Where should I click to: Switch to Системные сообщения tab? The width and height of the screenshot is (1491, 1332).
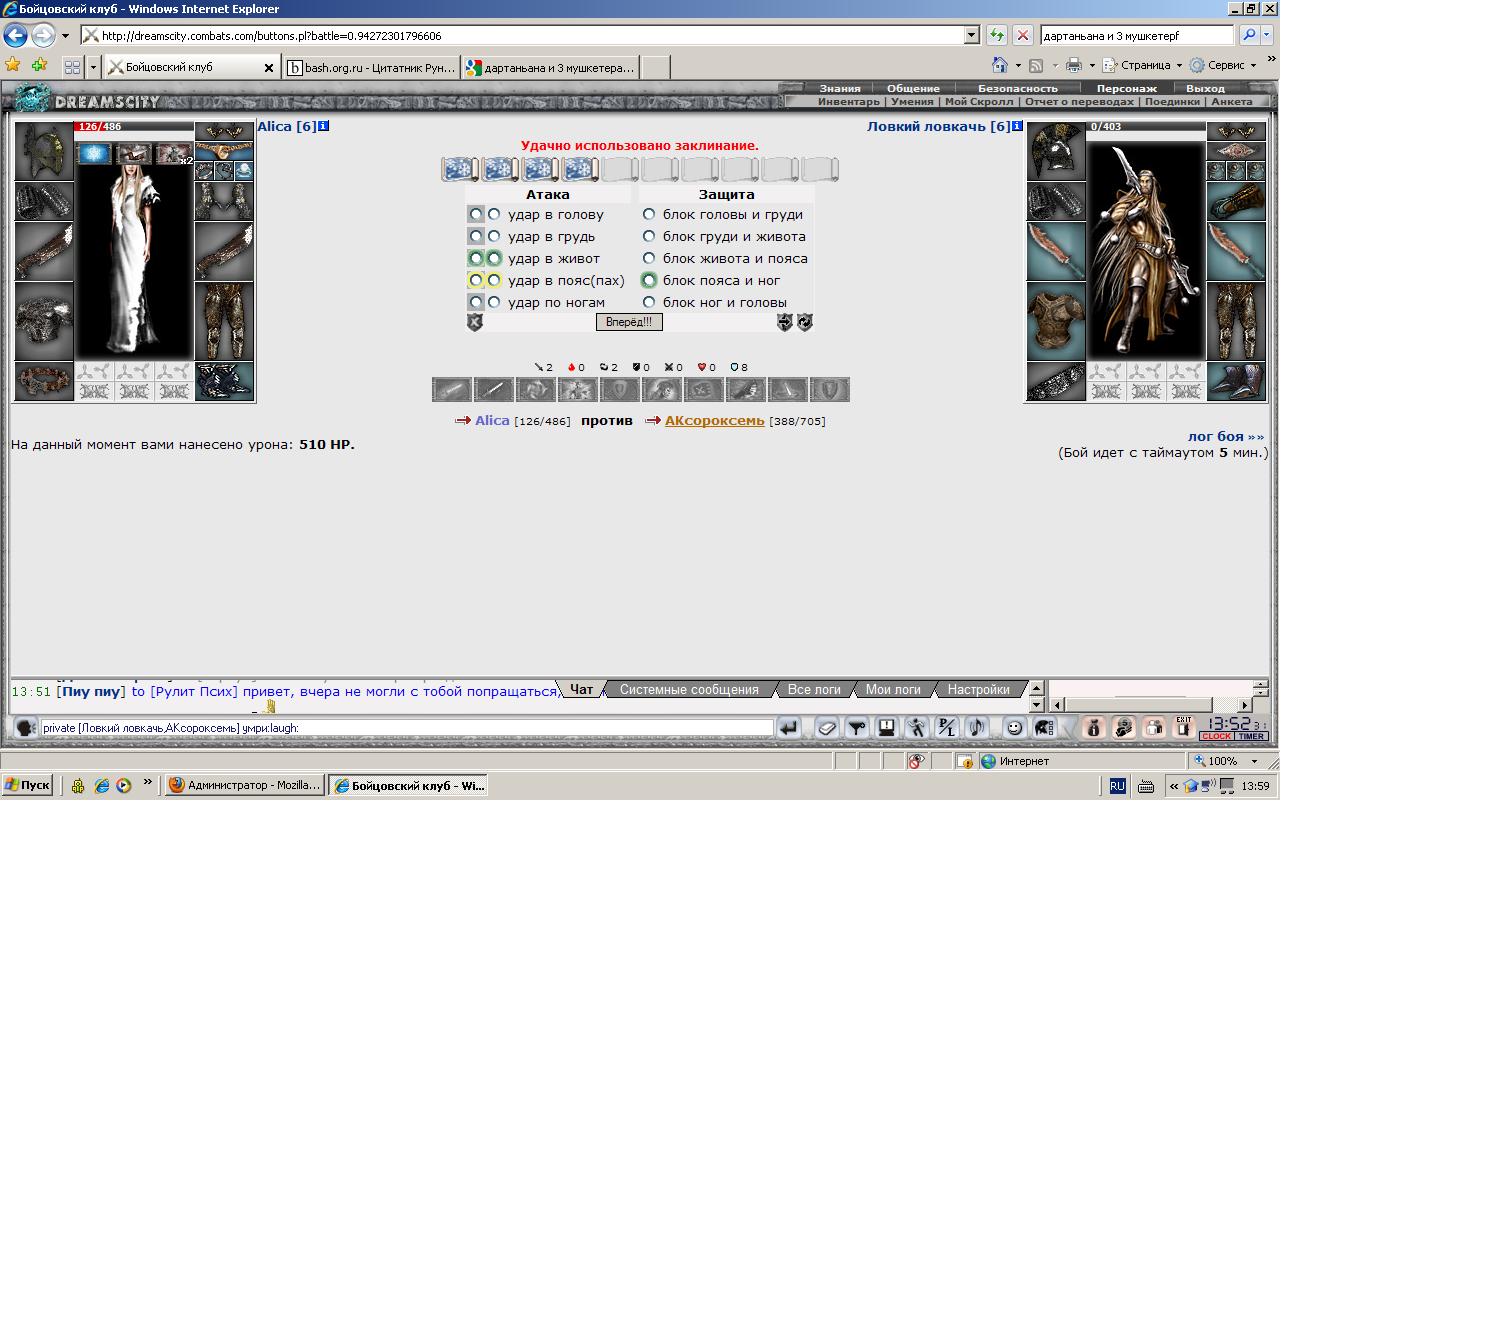coord(689,689)
